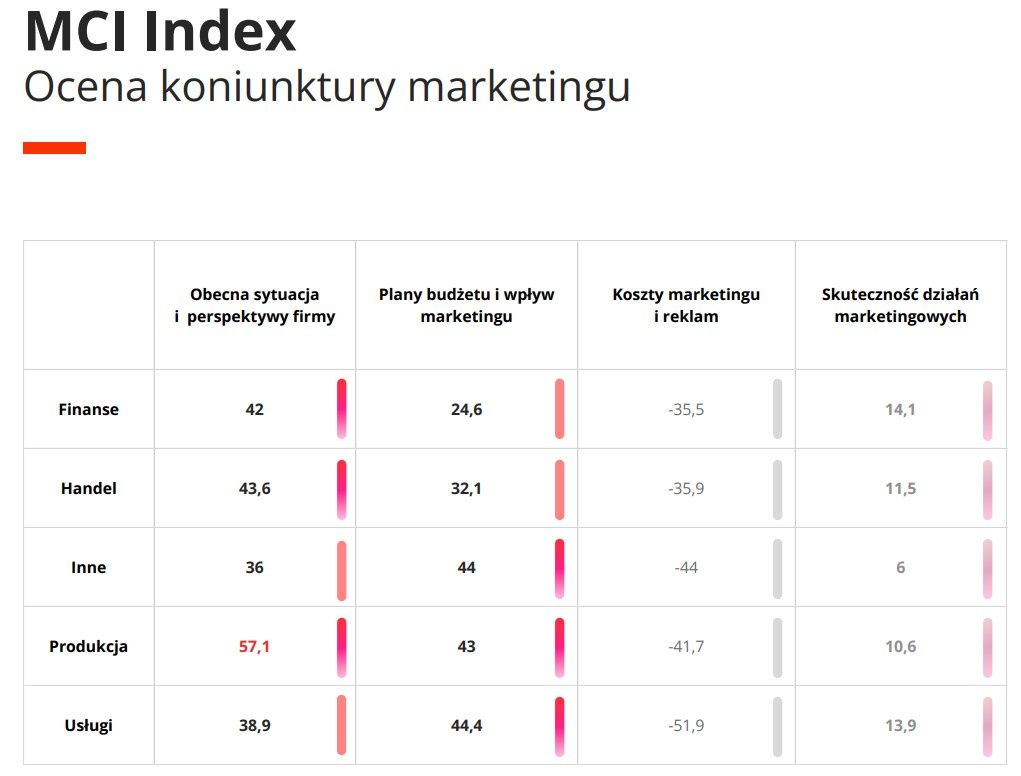Screen dimensions: 1021x776
Task: Click the salmon bar beside Inne 36
Action: [x=342, y=570]
